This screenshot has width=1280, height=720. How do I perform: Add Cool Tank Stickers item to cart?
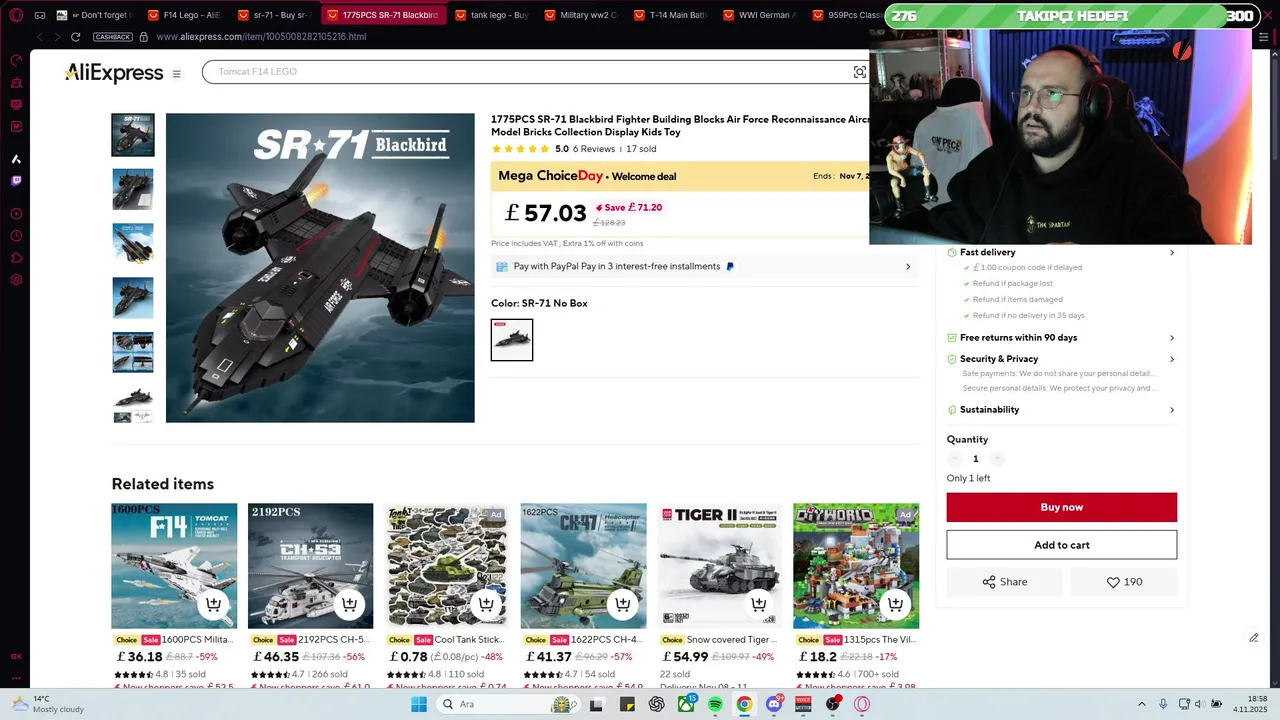pyautogui.click(x=486, y=604)
